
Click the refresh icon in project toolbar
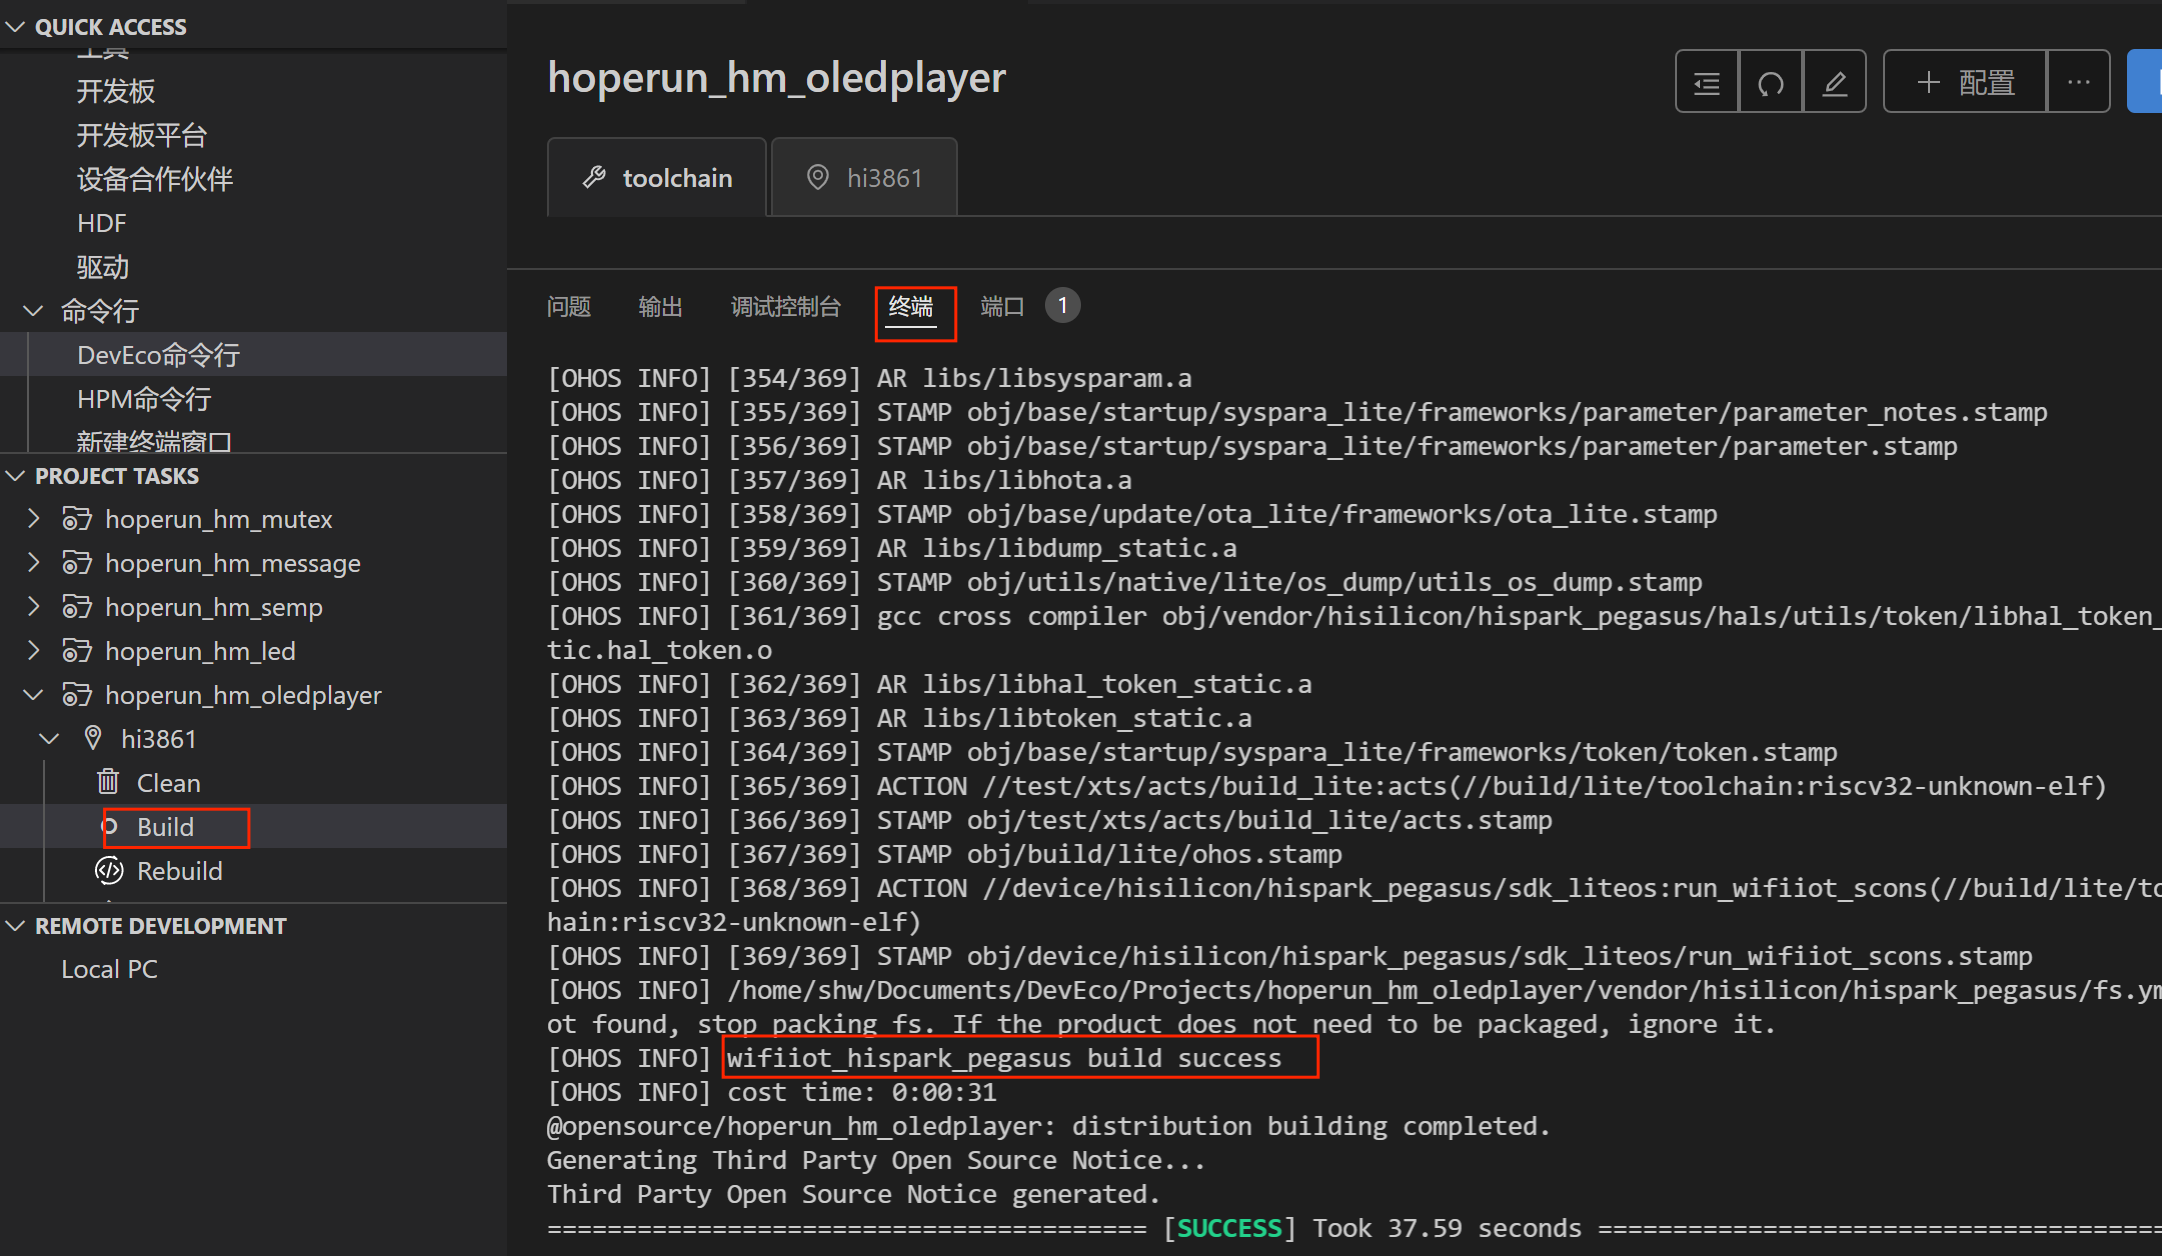tap(1771, 82)
